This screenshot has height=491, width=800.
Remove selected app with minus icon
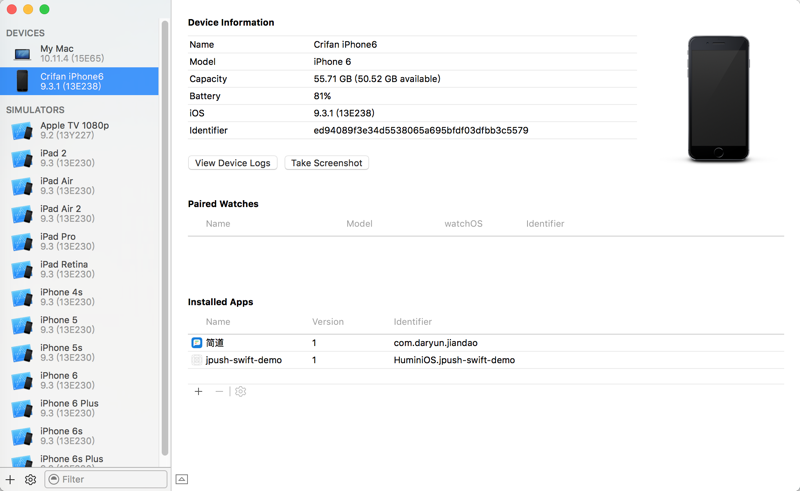pos(219,391)
